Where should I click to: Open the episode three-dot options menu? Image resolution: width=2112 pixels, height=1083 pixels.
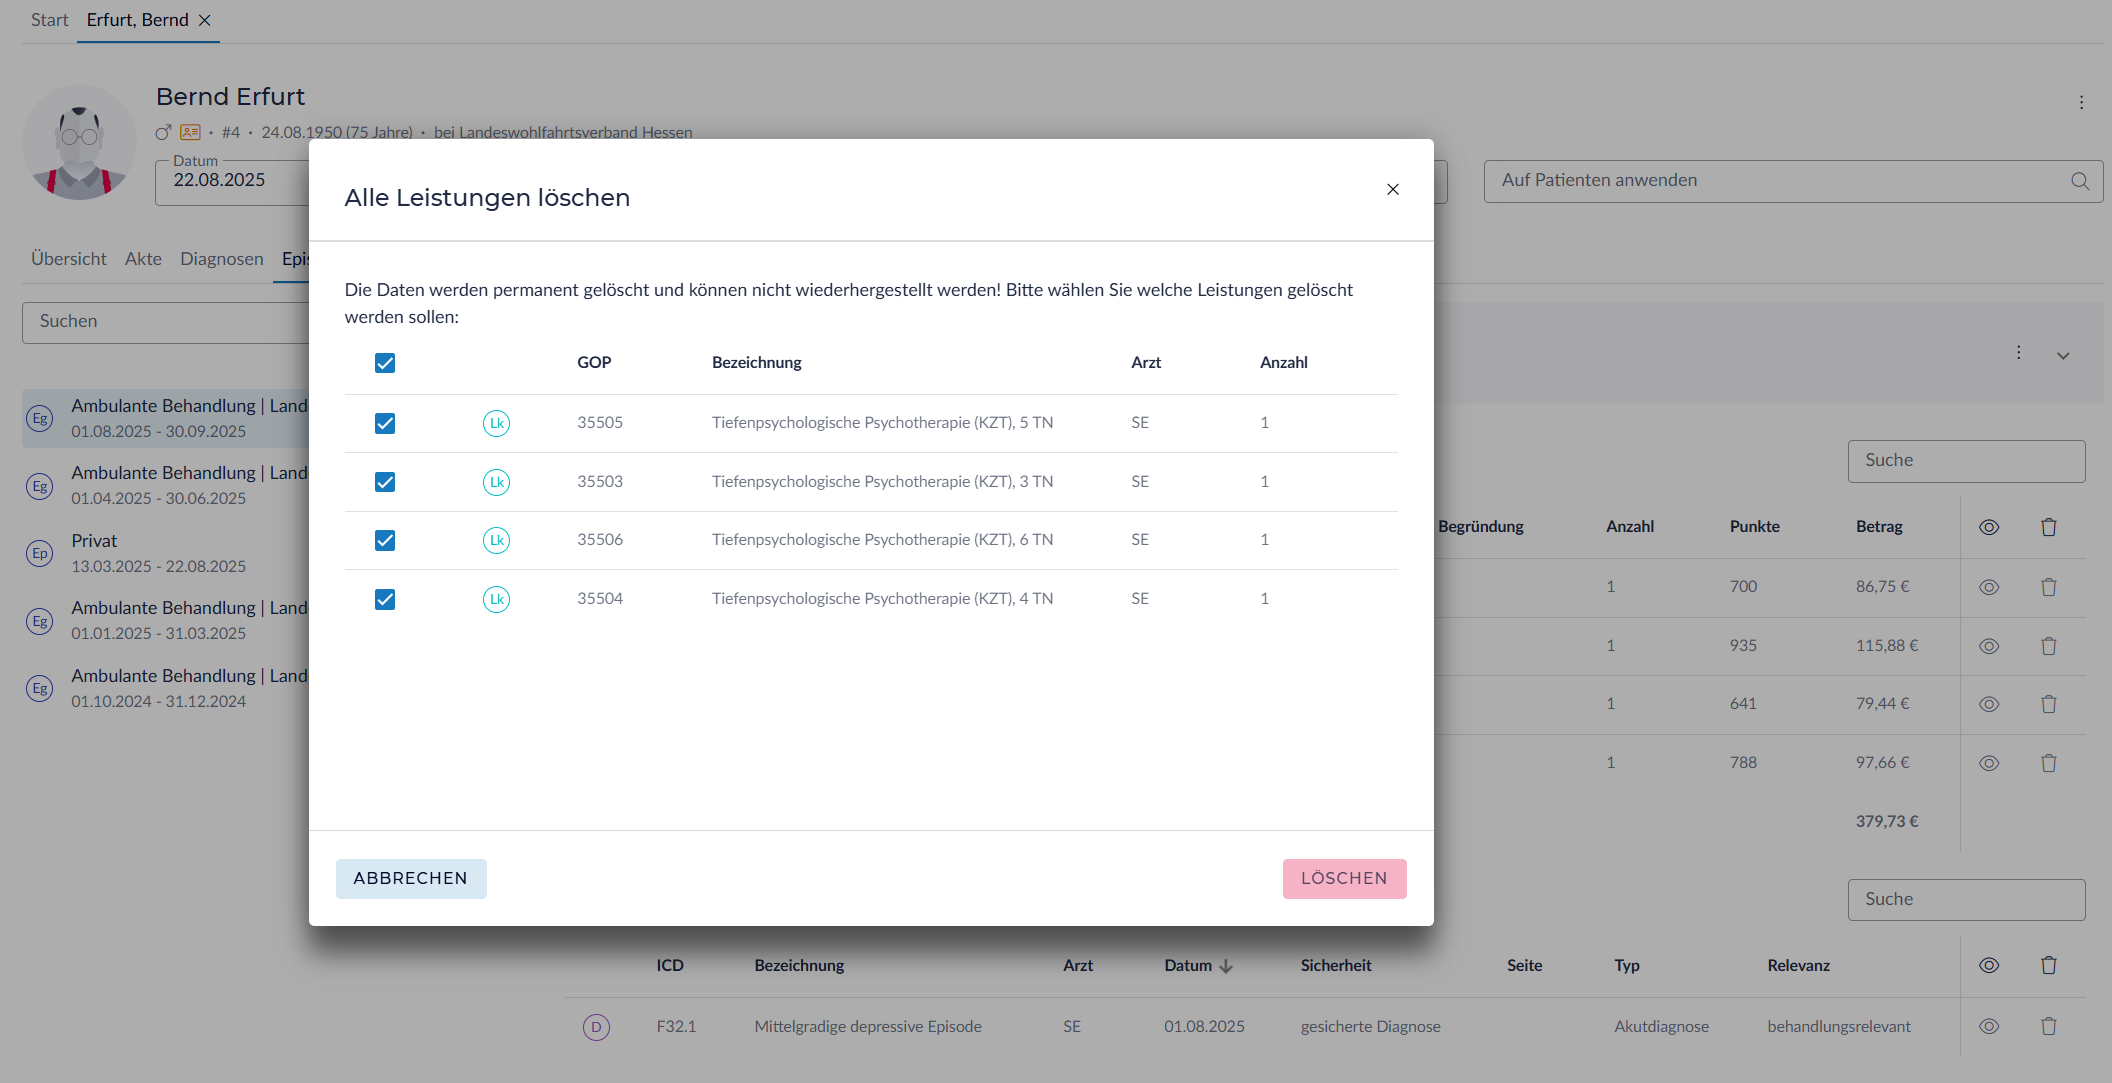coord(2019,352)
